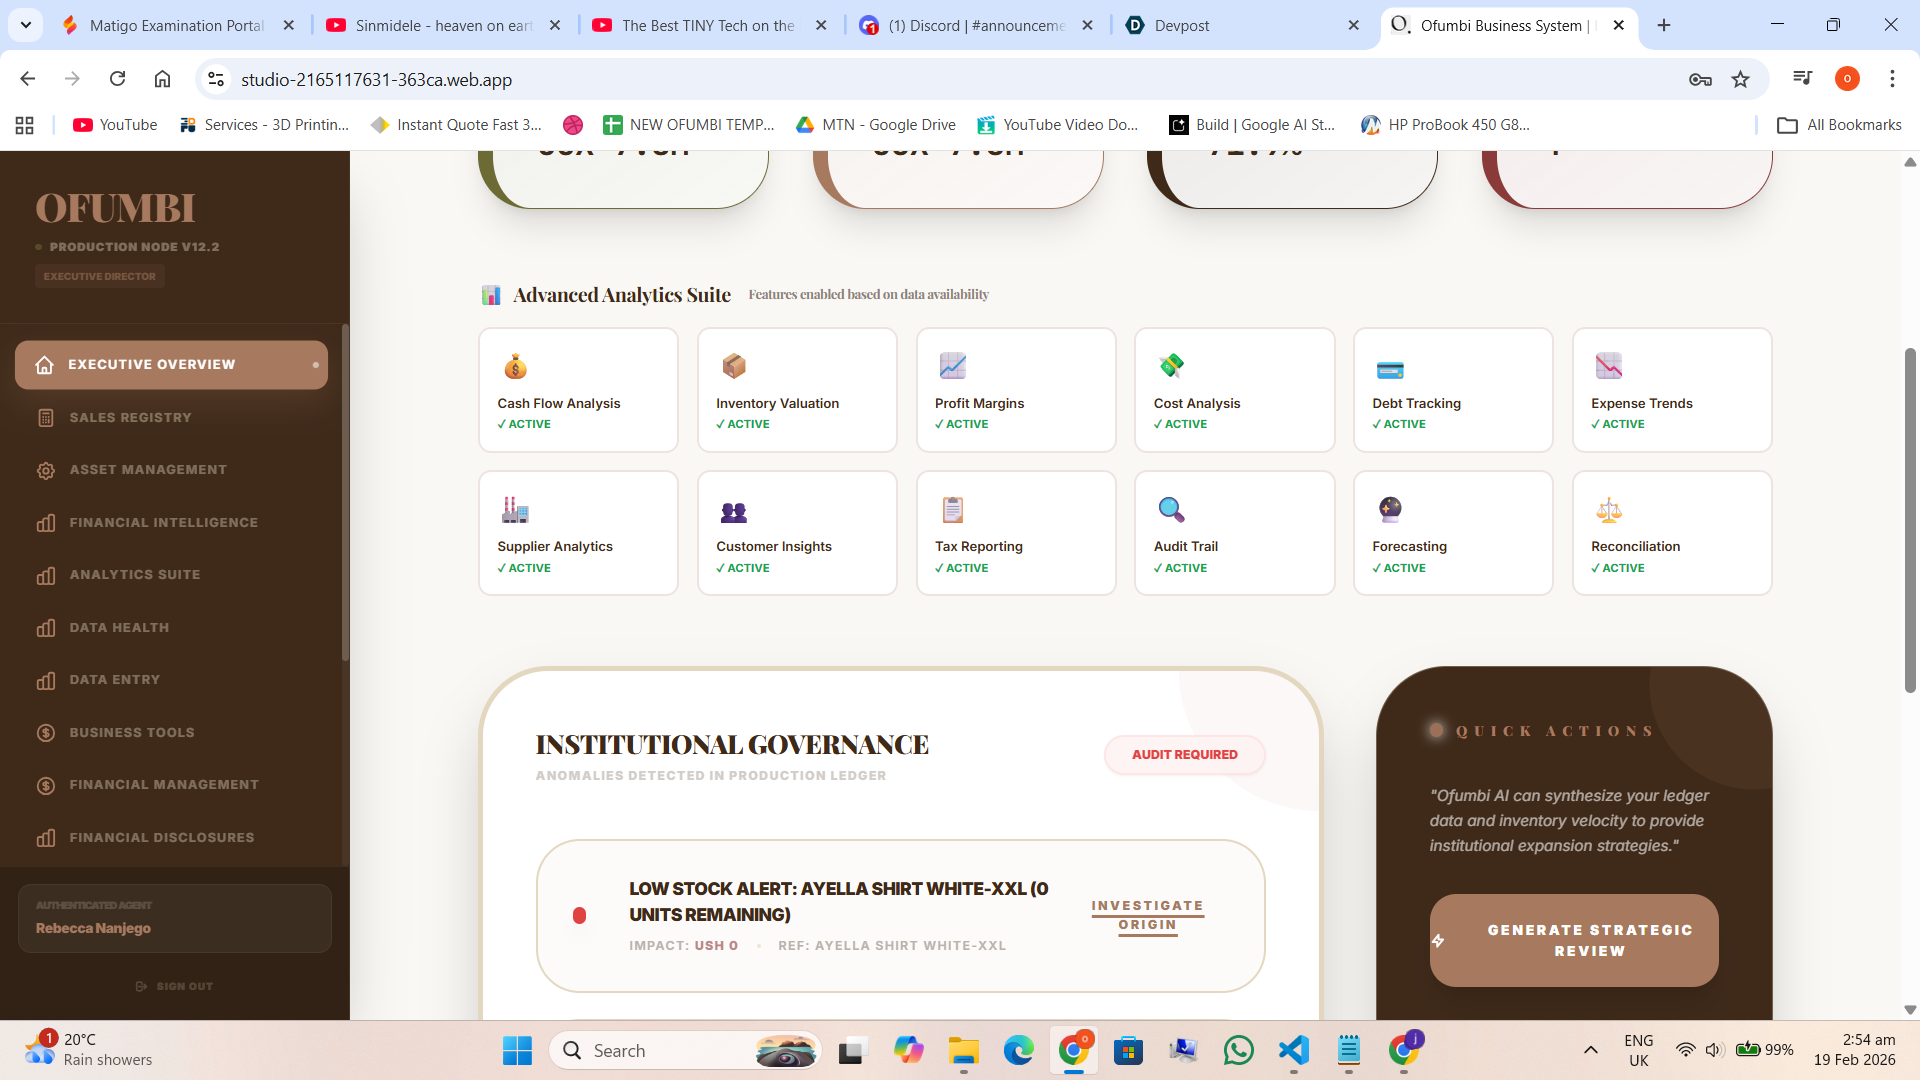Open the Forecasting crystal ball icon
Viewport: 1920px width, 1080px height.
coord(1390,510)
